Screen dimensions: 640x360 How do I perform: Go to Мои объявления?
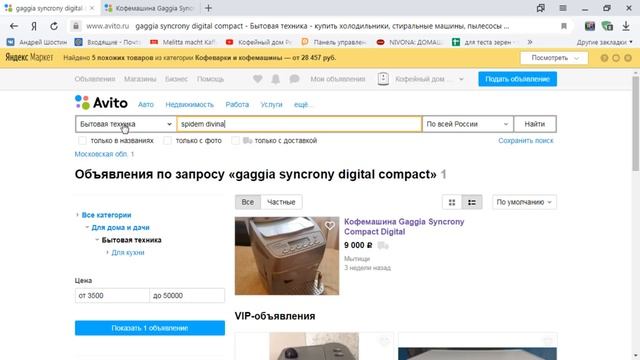[338, 79]
